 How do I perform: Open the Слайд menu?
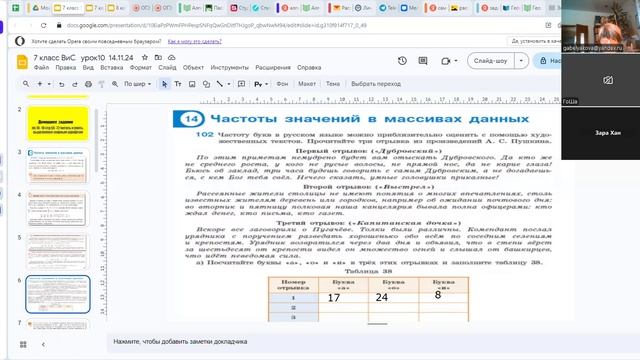(x=167, y=67)
